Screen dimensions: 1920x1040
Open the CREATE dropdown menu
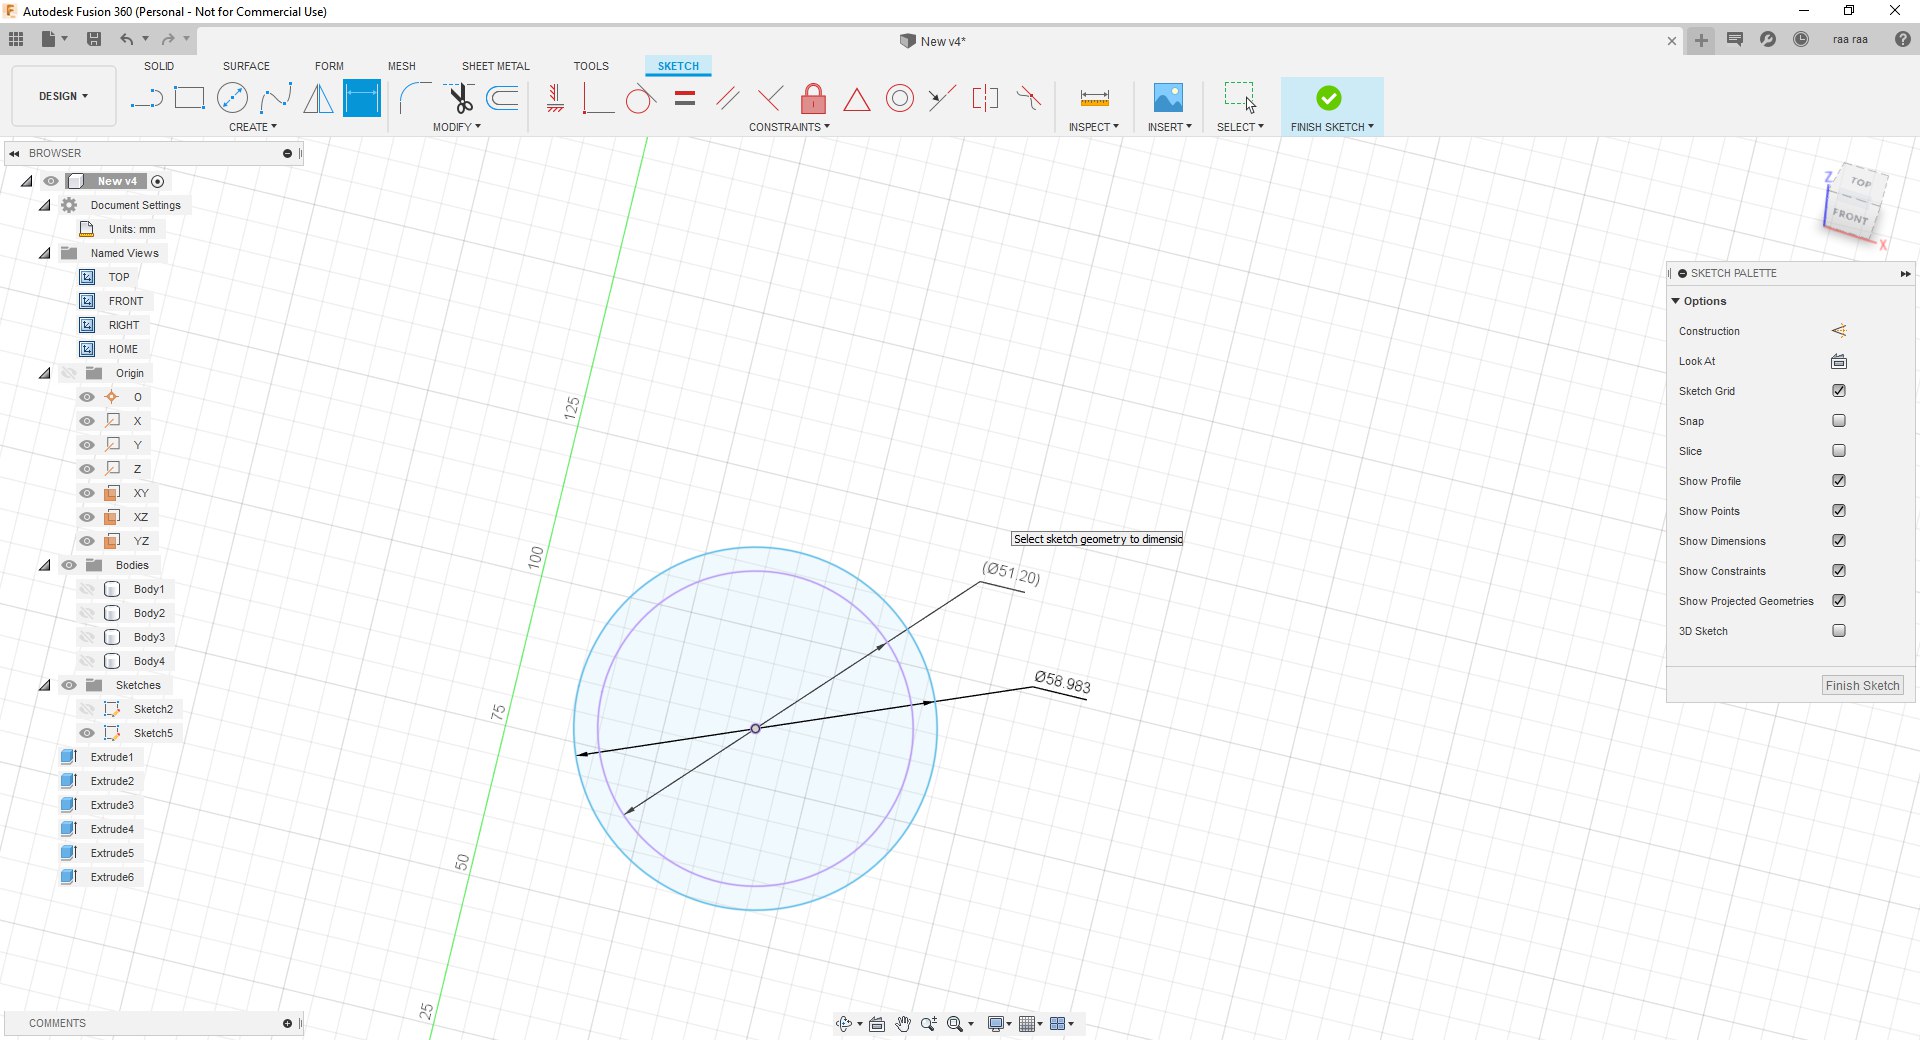click(253, 127)
